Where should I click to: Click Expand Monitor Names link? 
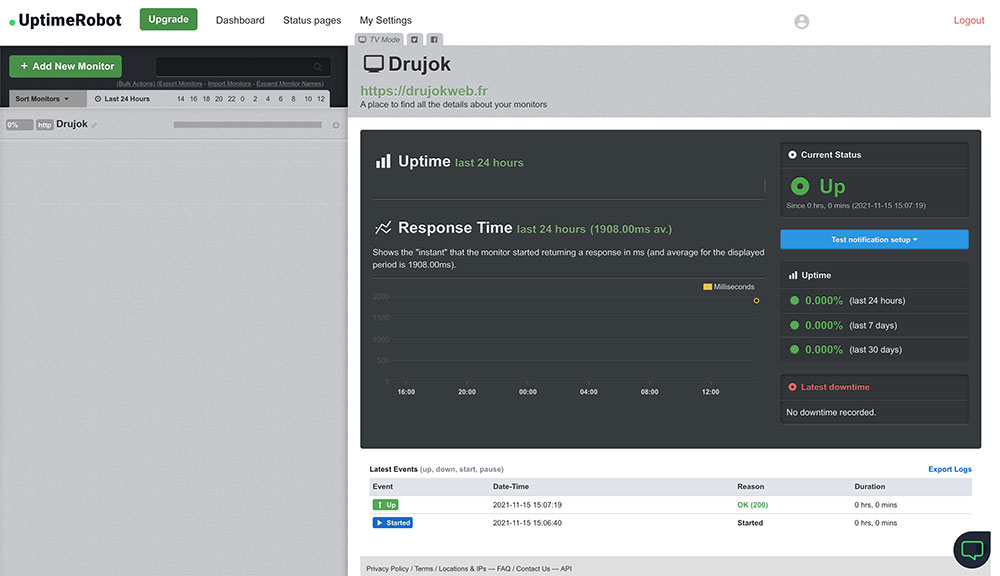290,84
